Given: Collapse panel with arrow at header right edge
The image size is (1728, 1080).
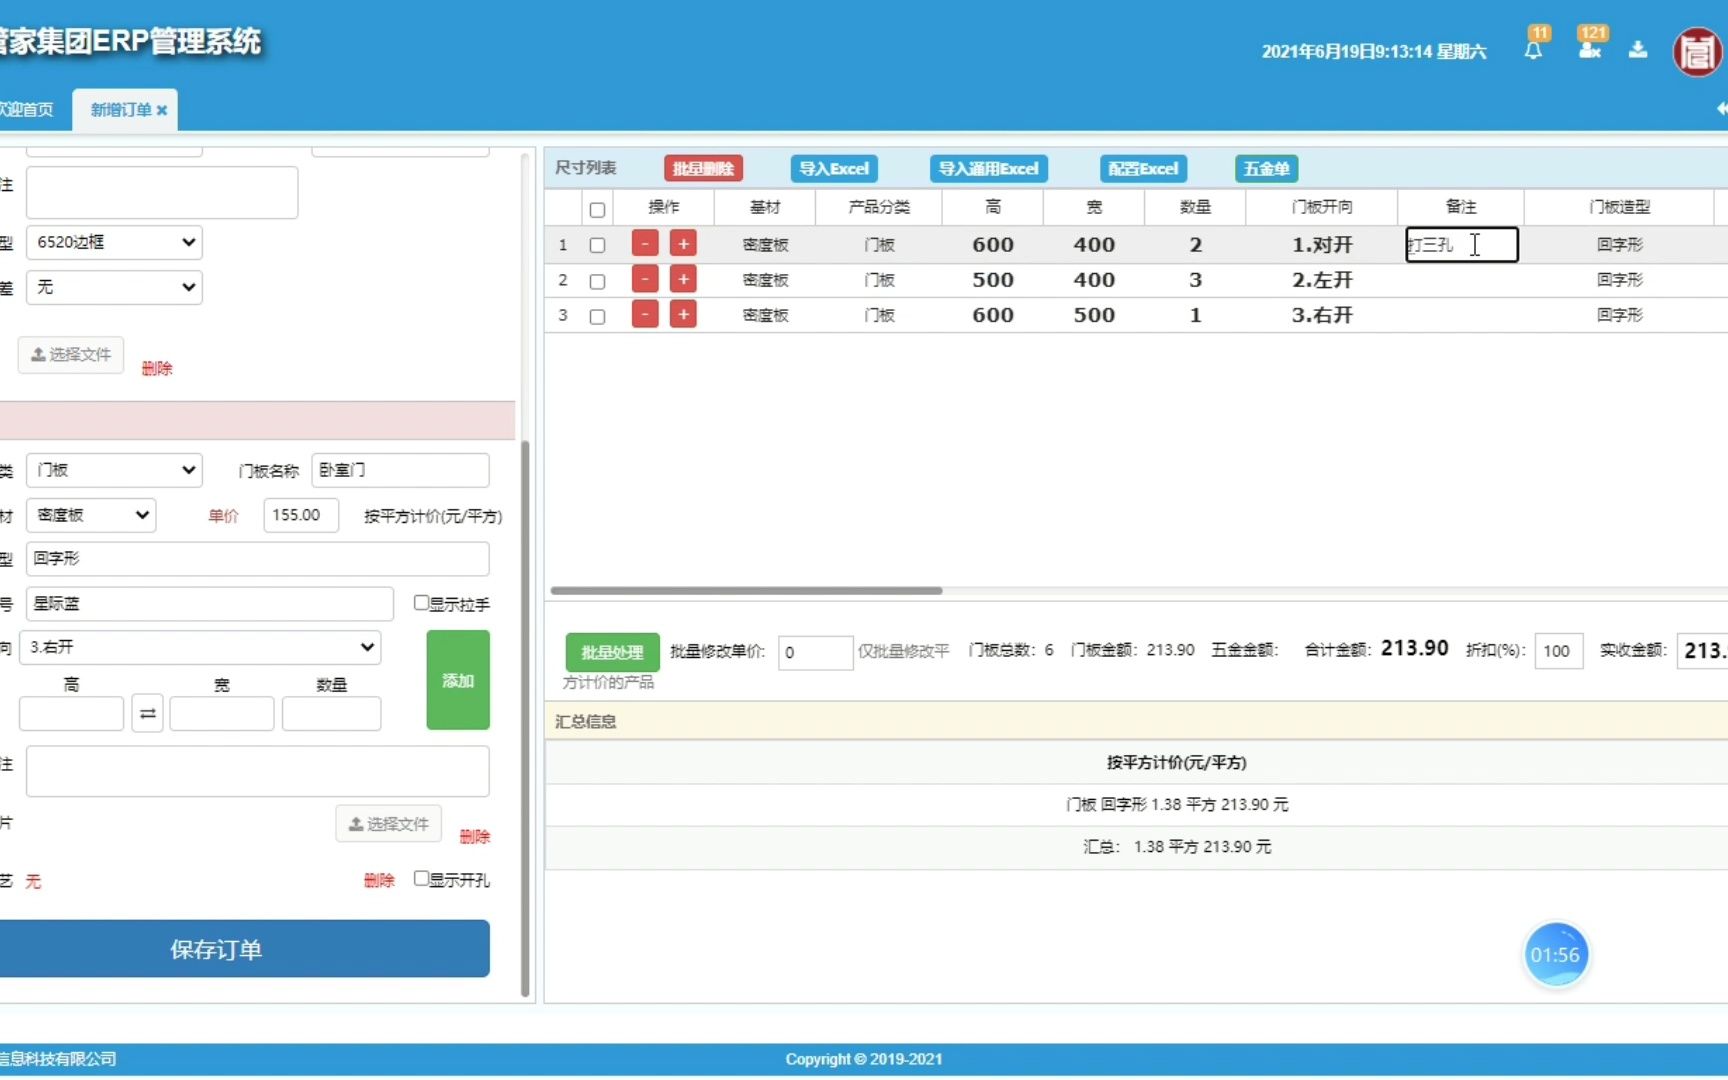Looking at the screenshot, I should click(1721, 109).
